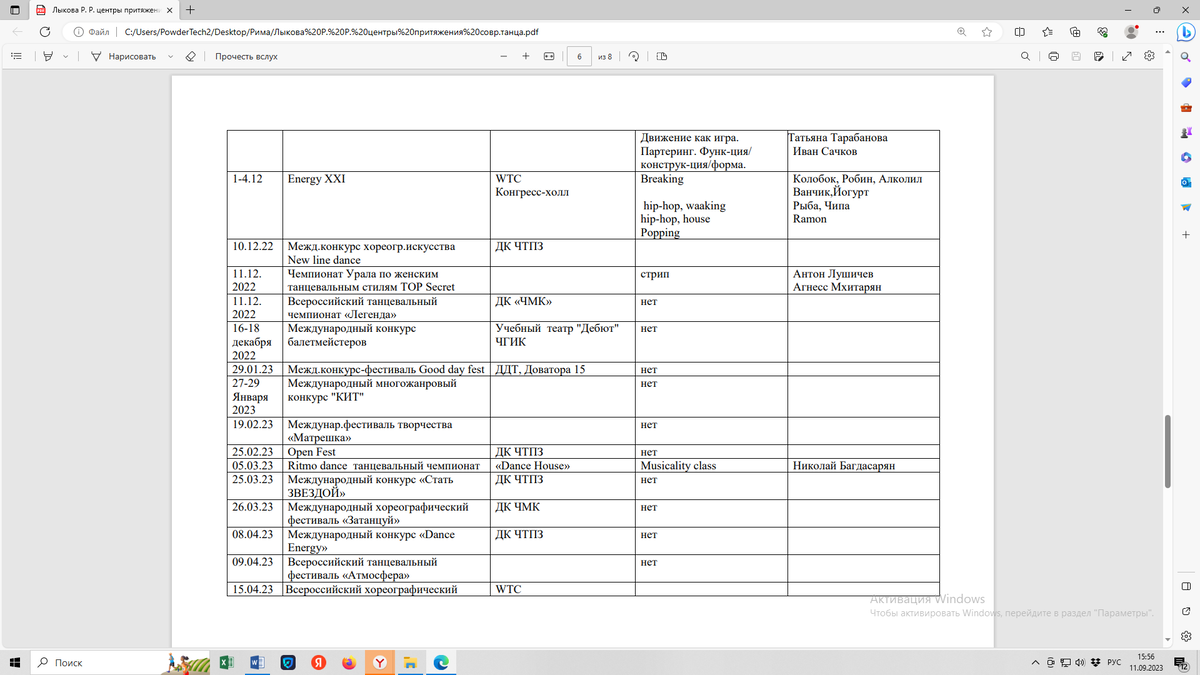Open the notification center icon
The width and height of the screenshot is (1200, 675).
[x=1181, y=662]
